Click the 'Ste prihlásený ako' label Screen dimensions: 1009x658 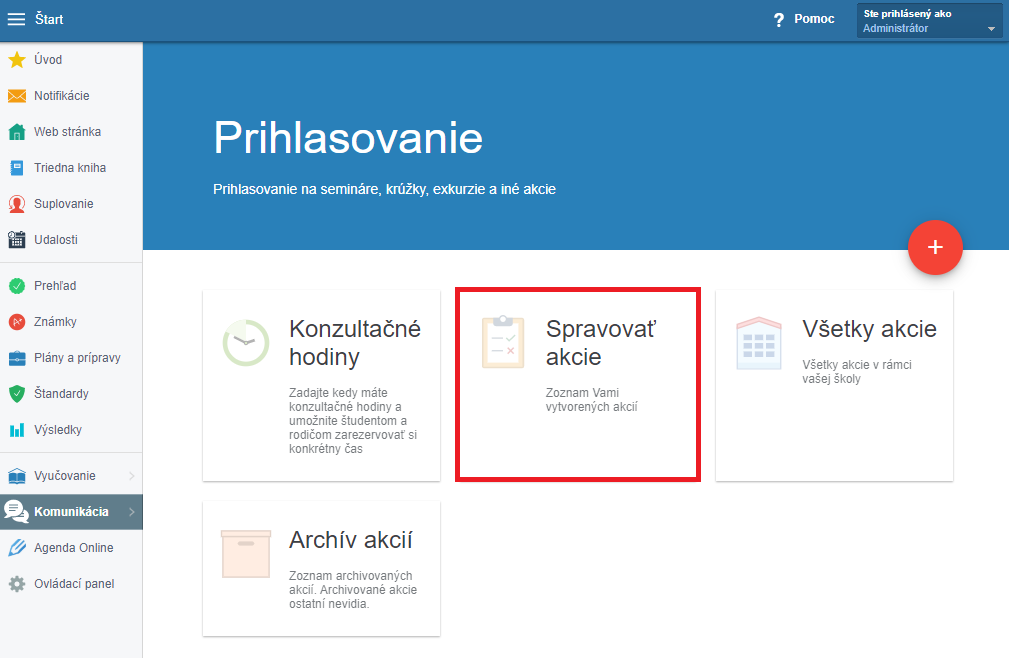pos(907,14)
